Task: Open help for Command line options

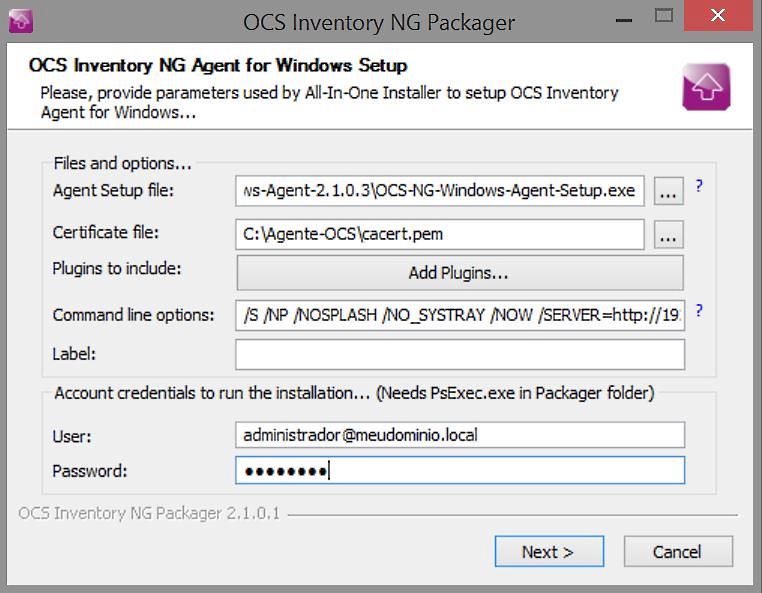Action: pyautogui.click(x=699, y=310)
